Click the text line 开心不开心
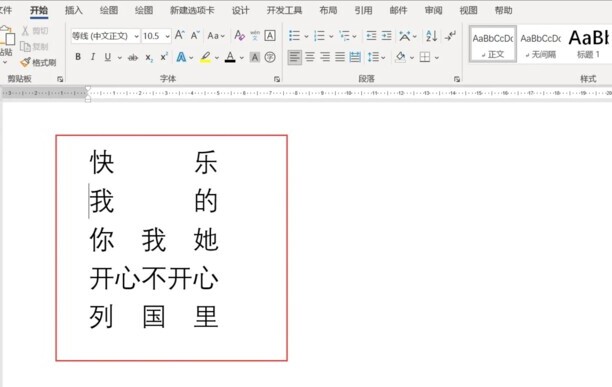This screenshot has width=612, height=387. click(154, 278)
